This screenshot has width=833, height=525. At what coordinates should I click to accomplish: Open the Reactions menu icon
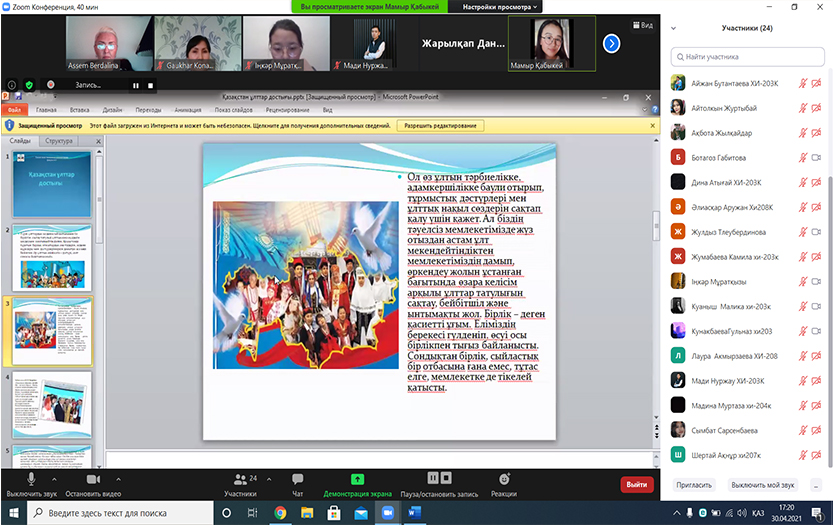[504, 479]
